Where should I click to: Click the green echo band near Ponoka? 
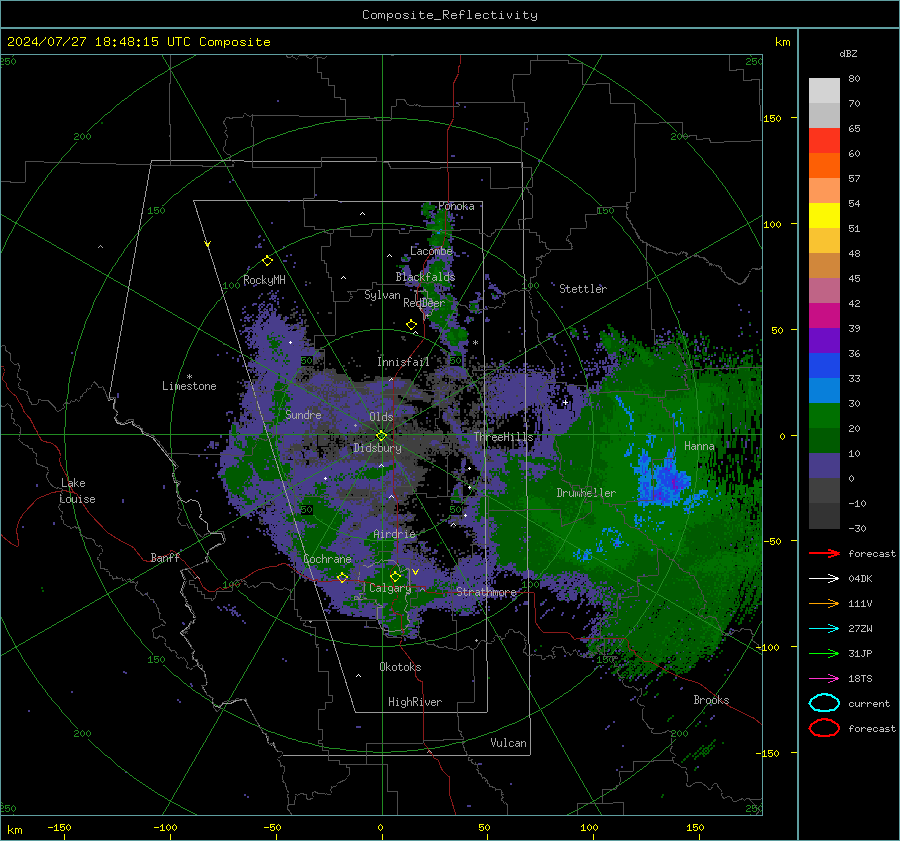(440, 228)
